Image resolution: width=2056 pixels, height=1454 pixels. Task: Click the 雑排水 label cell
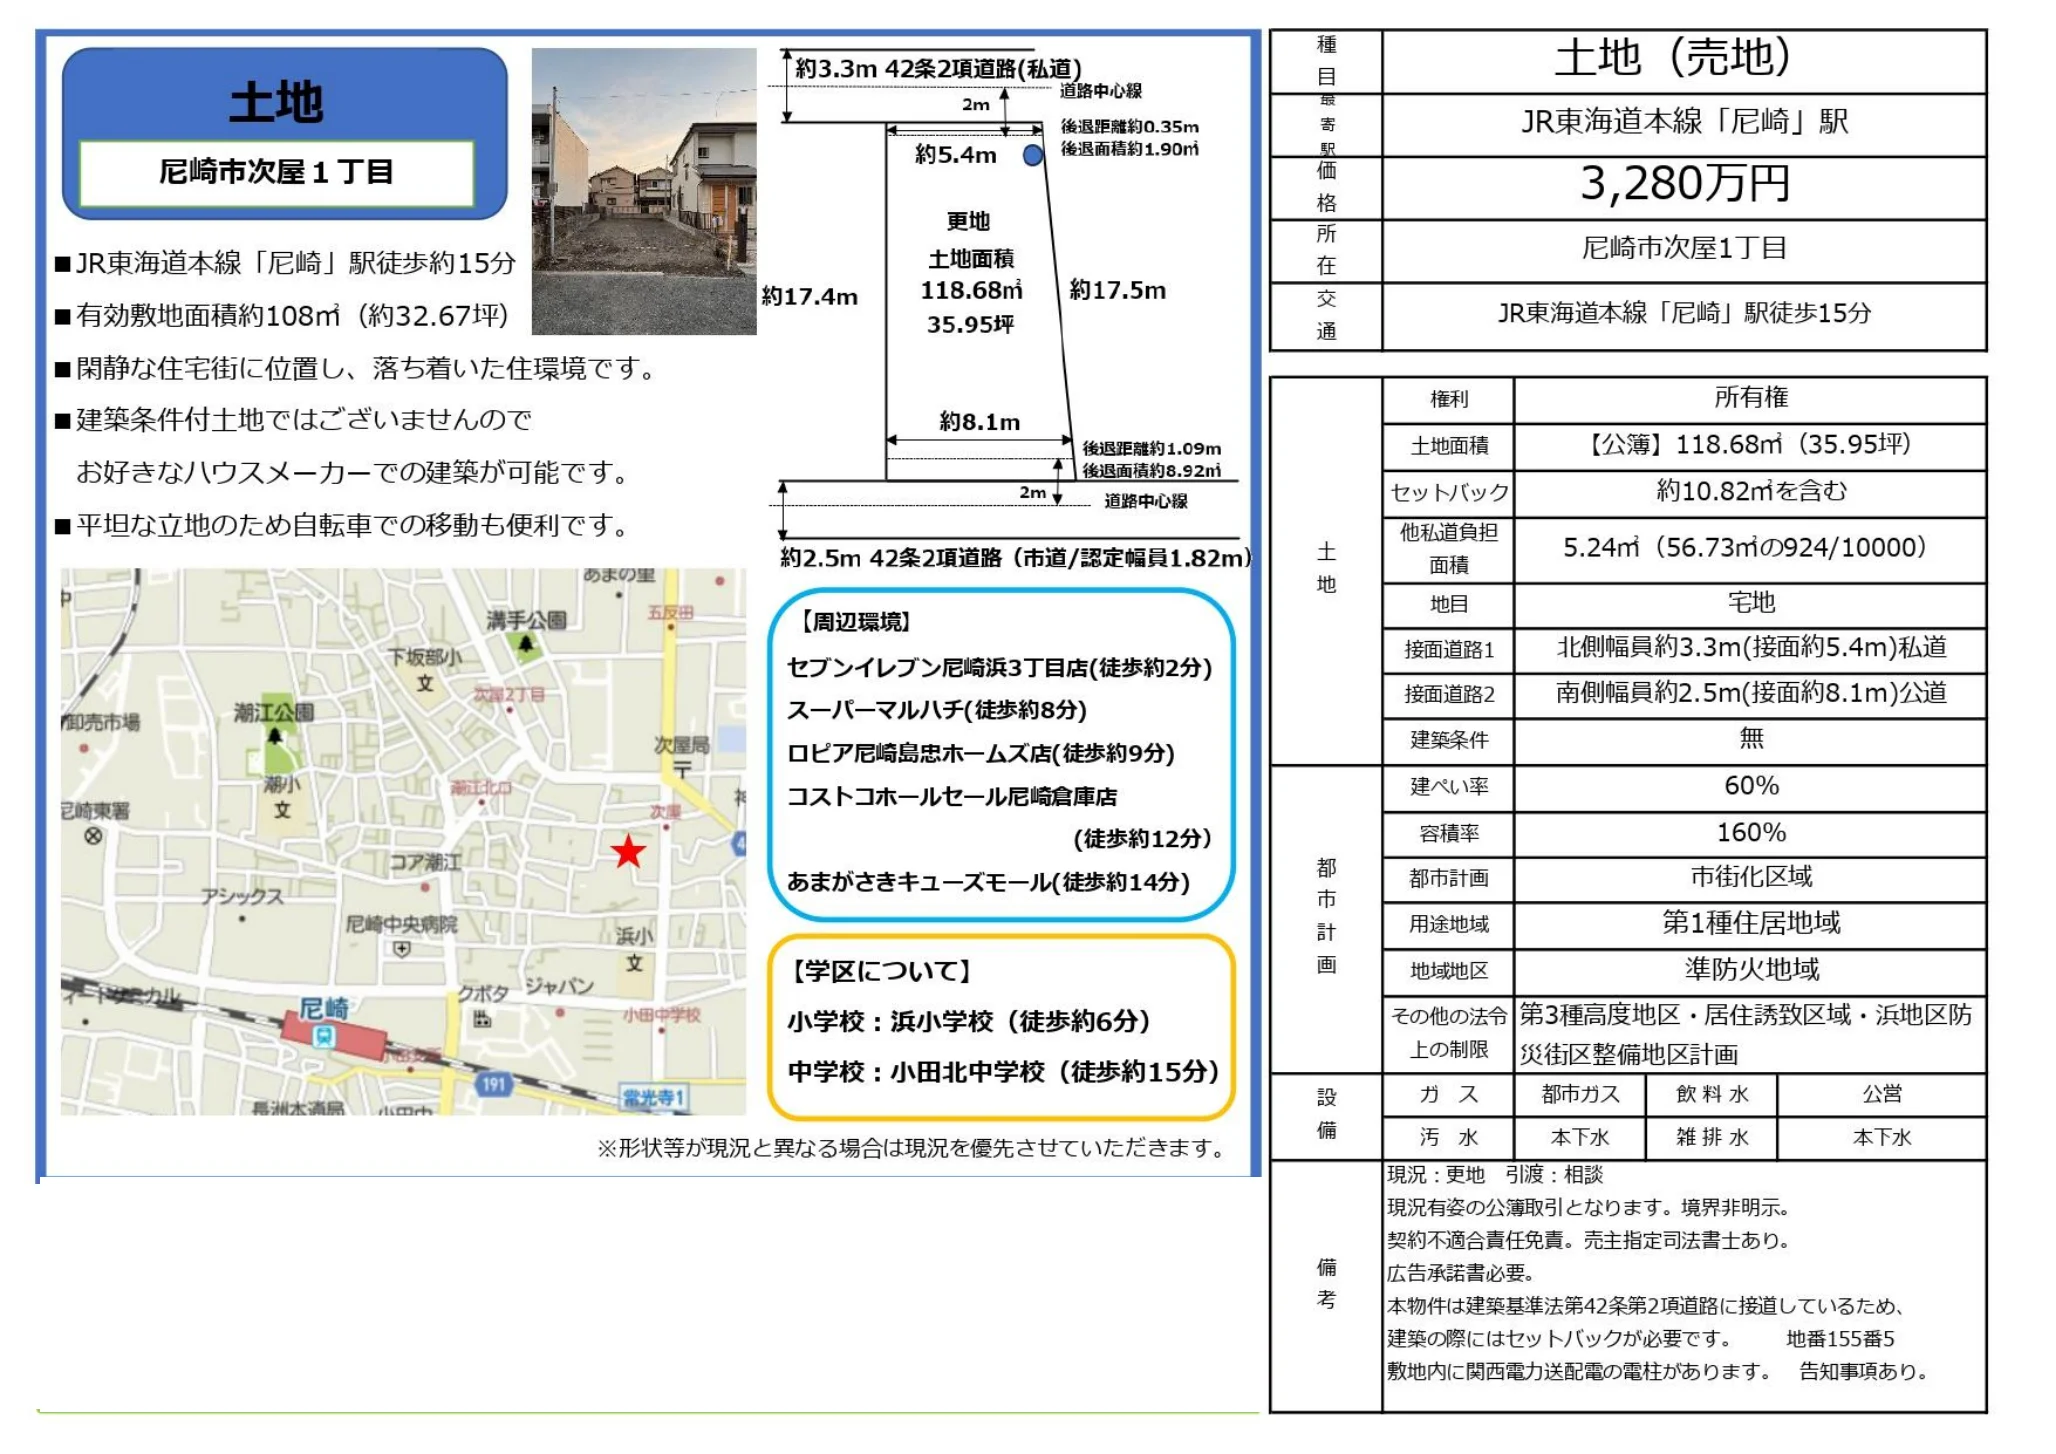pos(1712,1138)
